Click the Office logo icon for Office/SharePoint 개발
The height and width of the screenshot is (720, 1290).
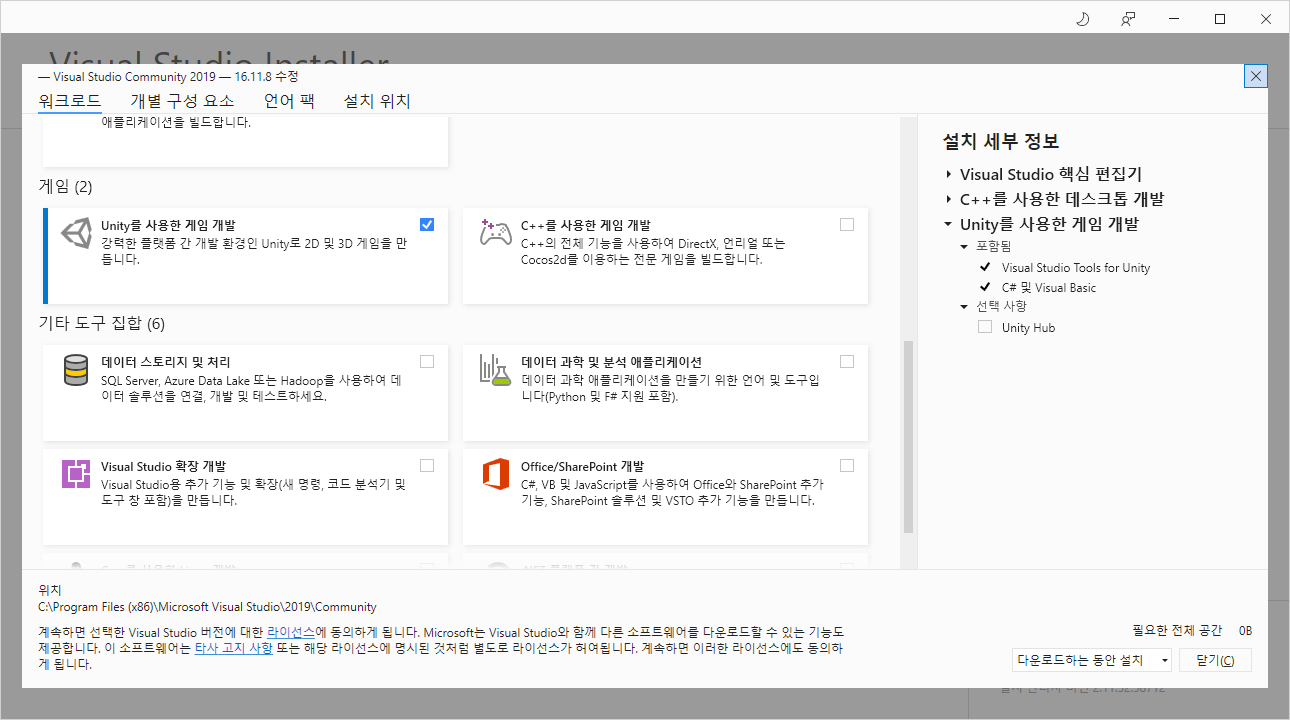(496, 474)
